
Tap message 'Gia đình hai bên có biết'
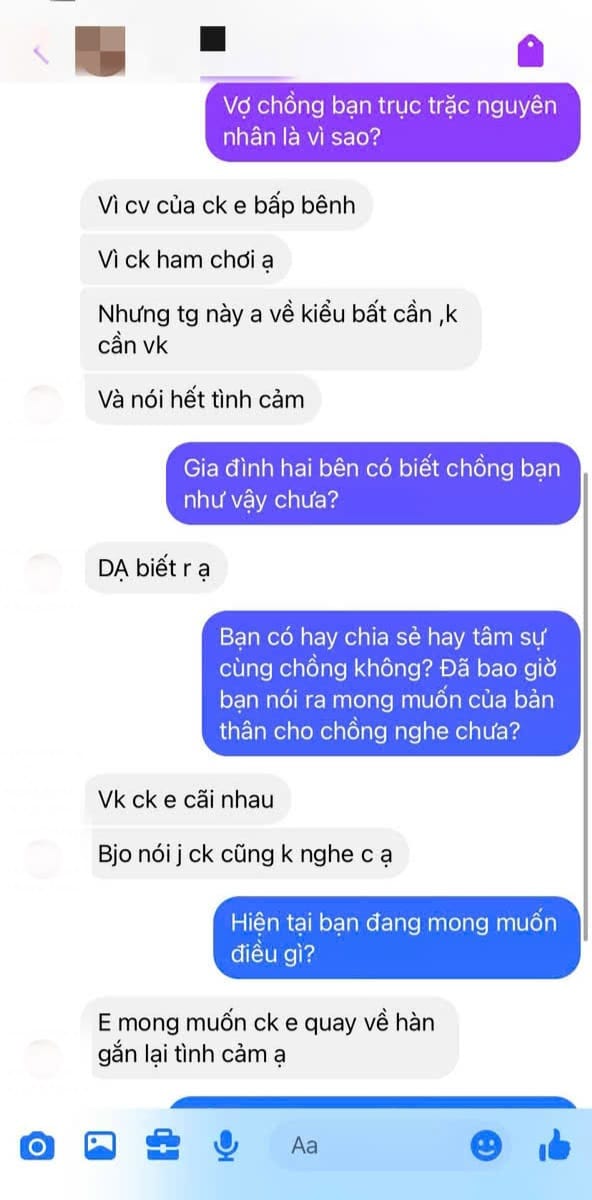click(x=373, y=483)
